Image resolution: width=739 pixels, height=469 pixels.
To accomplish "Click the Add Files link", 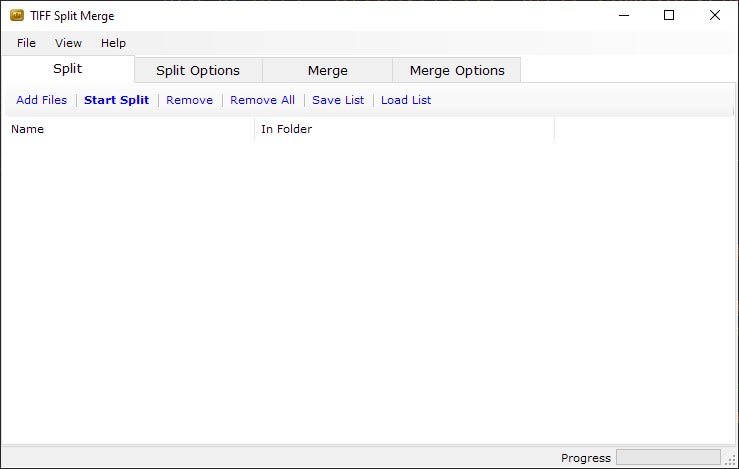I will click(x=41, y=100).
